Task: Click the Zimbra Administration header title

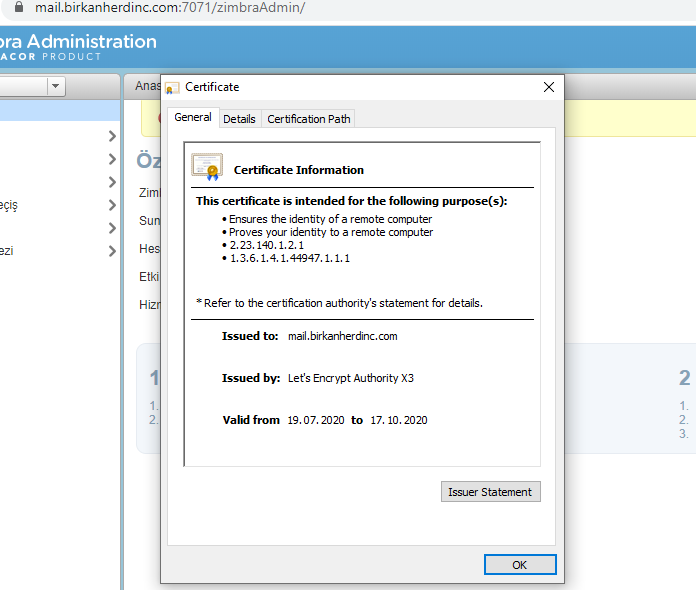Action: pos(78,42)
